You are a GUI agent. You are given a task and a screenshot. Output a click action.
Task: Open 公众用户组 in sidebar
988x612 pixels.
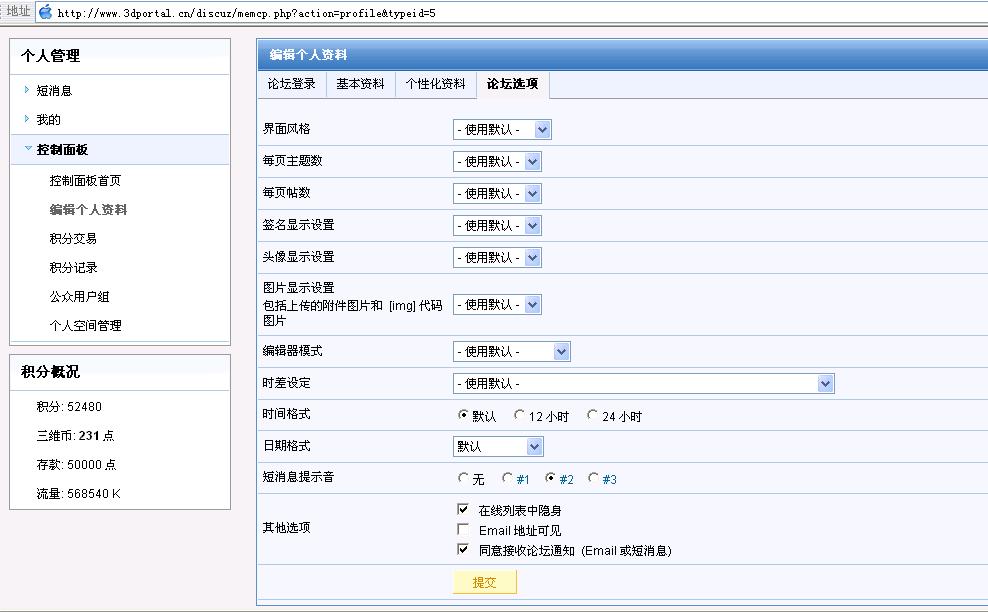tap(79, 297)
